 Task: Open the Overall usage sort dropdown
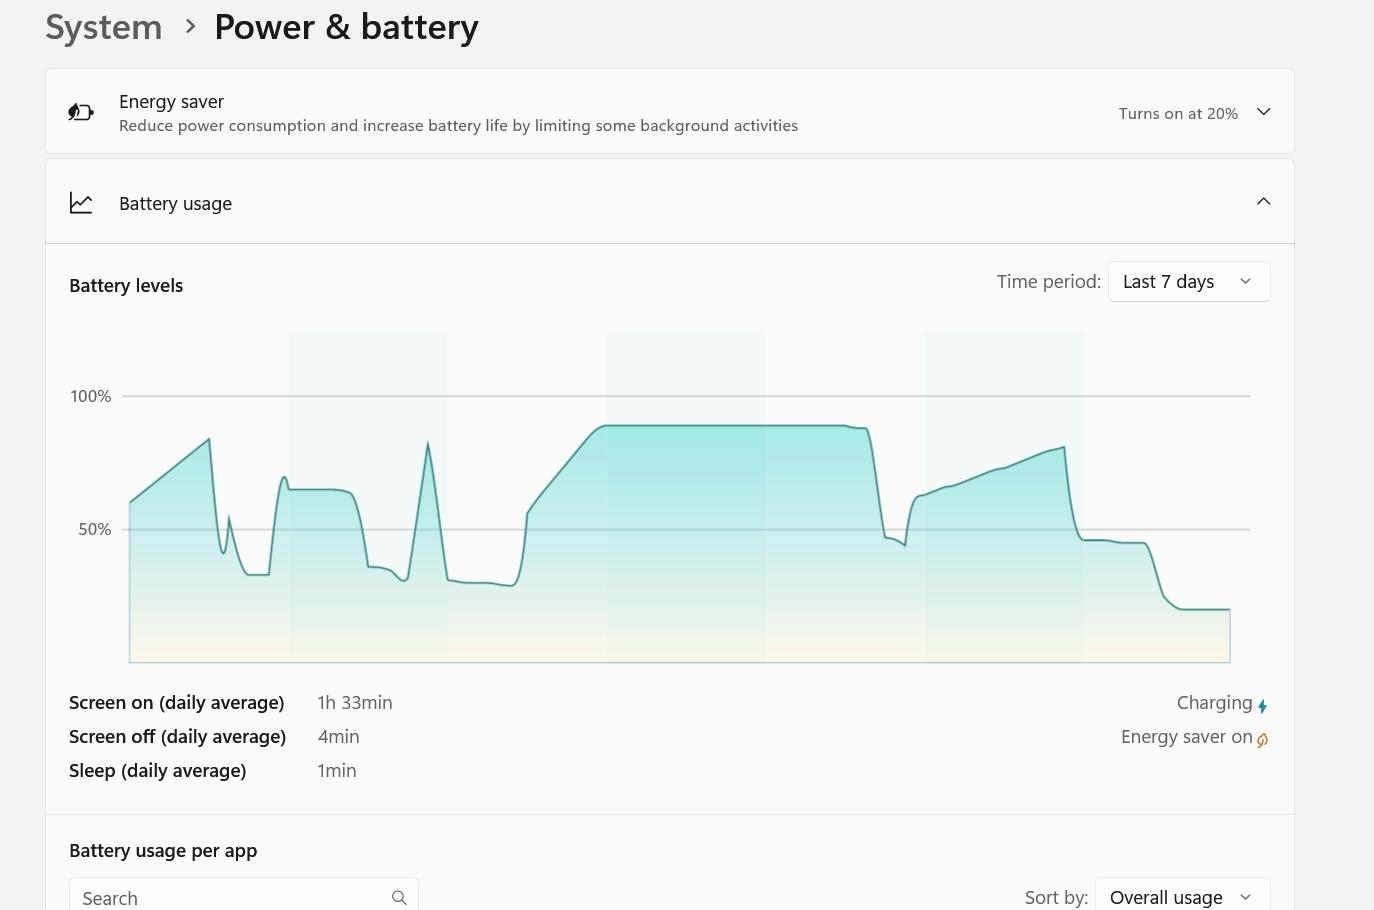1183,897
